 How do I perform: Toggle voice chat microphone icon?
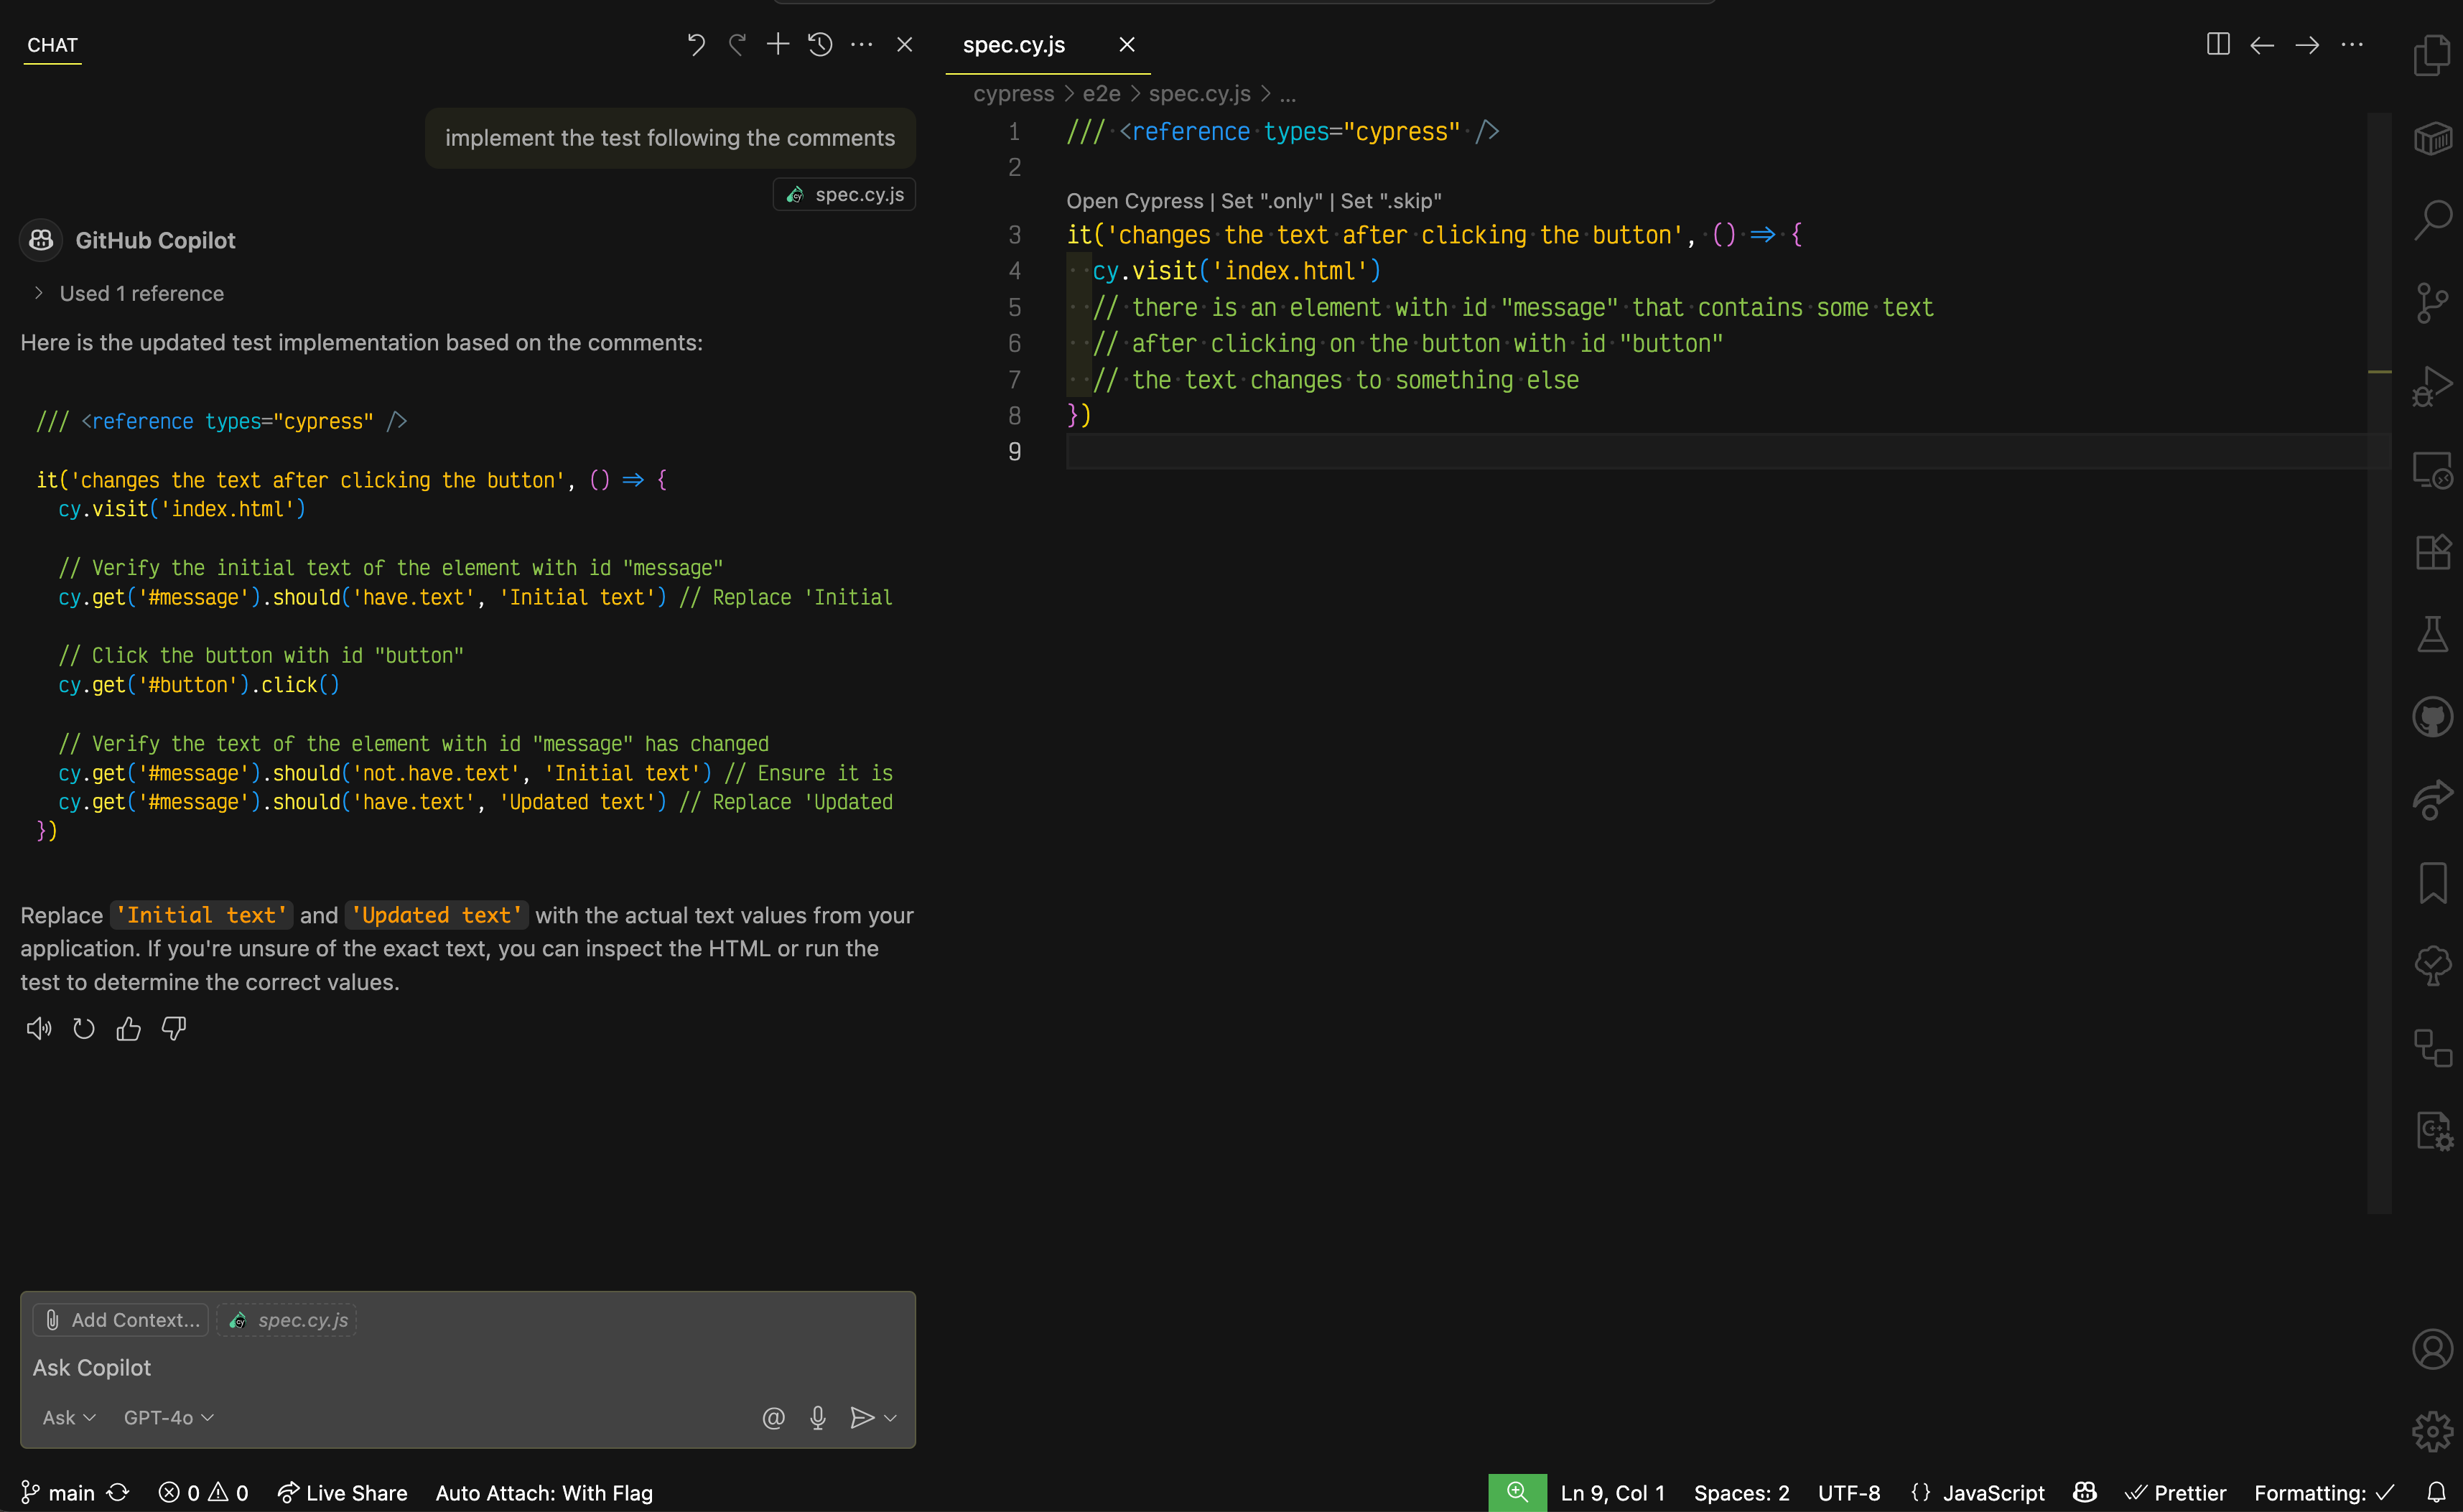pos(817,1417)
